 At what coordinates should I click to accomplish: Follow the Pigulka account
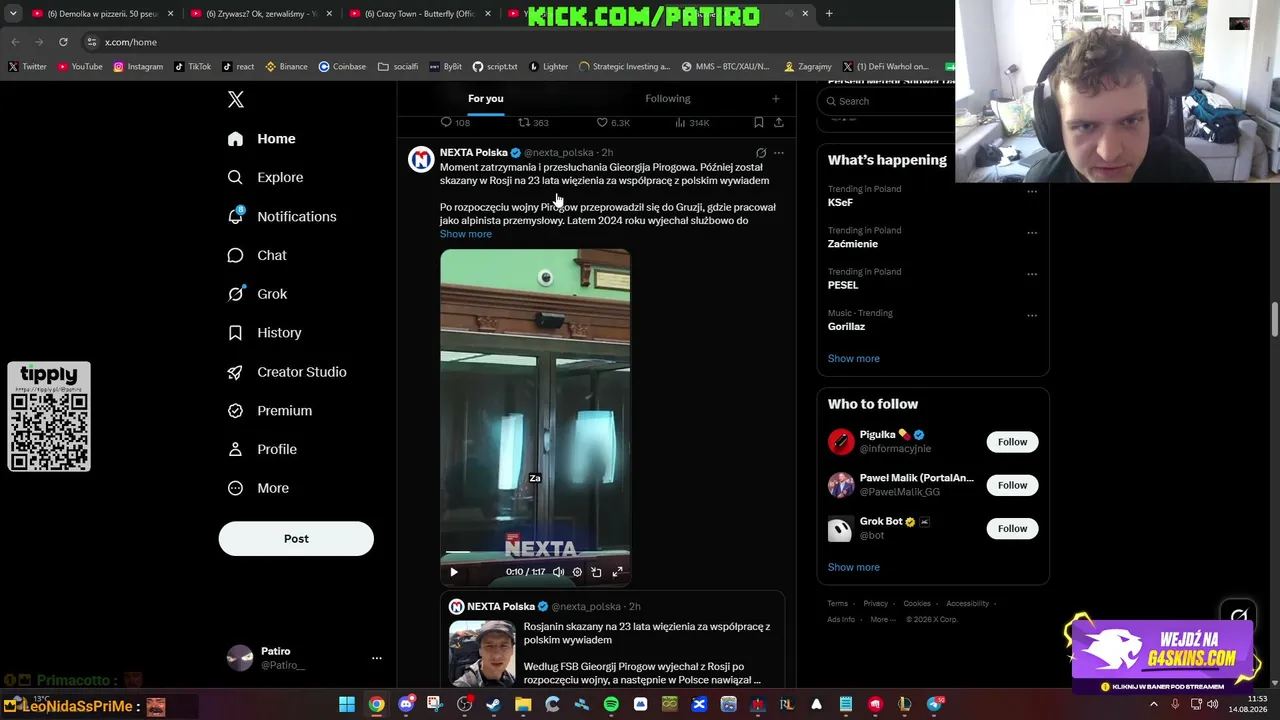point(1012,442)
